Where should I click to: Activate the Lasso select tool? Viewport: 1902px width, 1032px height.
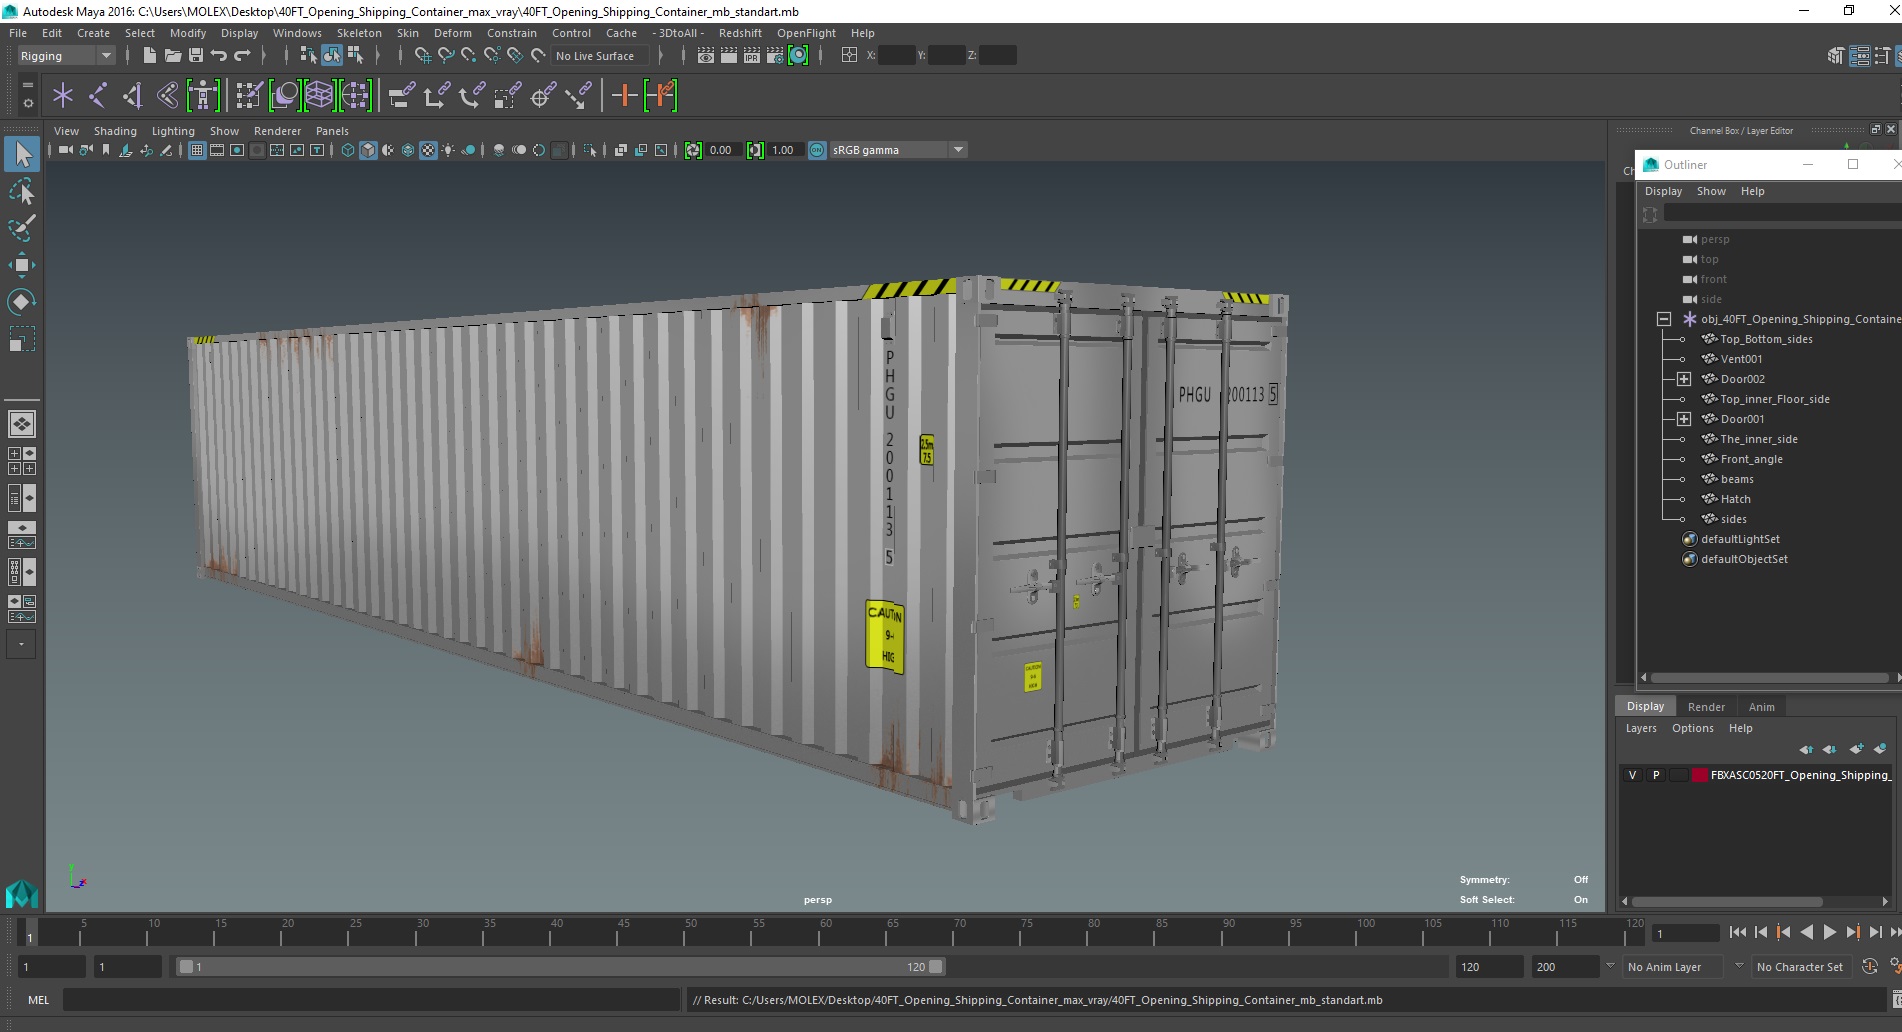pyautogui.click(x=22, y=191)
